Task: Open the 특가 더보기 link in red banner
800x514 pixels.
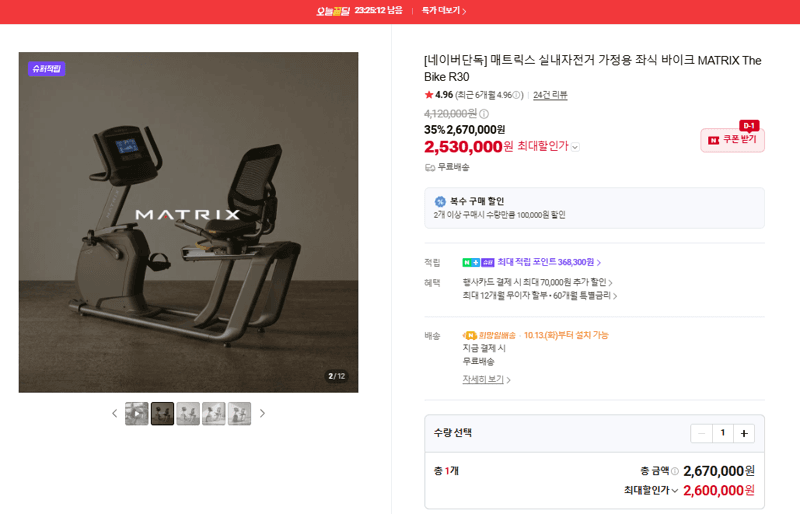Action: point(443,10)
